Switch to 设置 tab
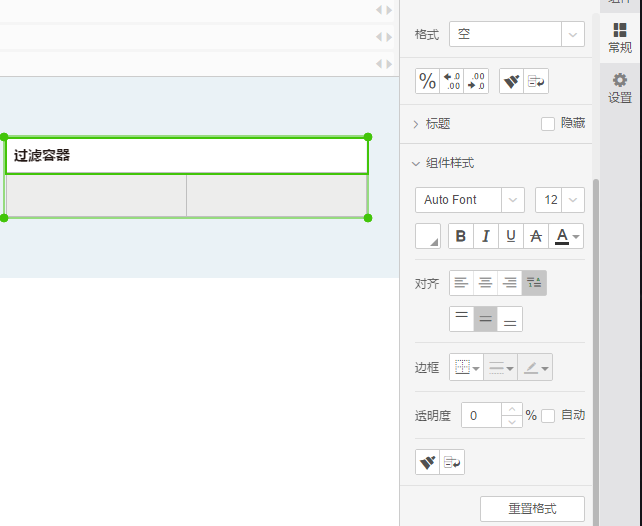This screenshot has width=642, height=526. 620,88
